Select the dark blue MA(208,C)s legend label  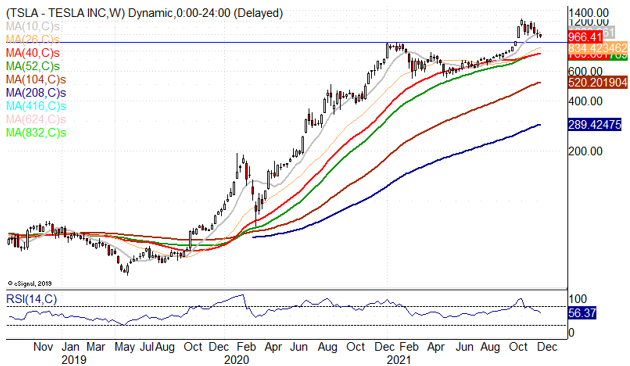tap(36, 92)
